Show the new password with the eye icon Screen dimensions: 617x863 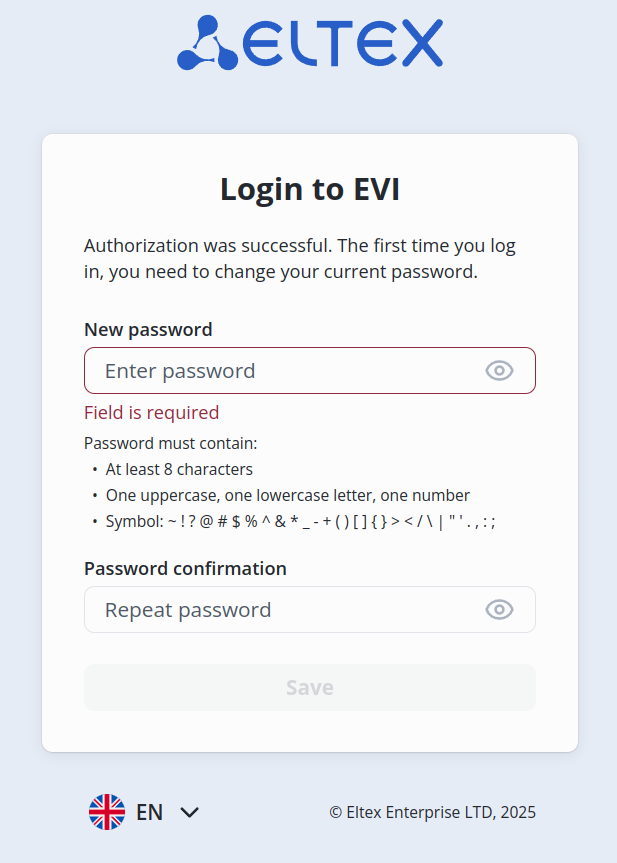pyautogui.click(x=499, y=371)
